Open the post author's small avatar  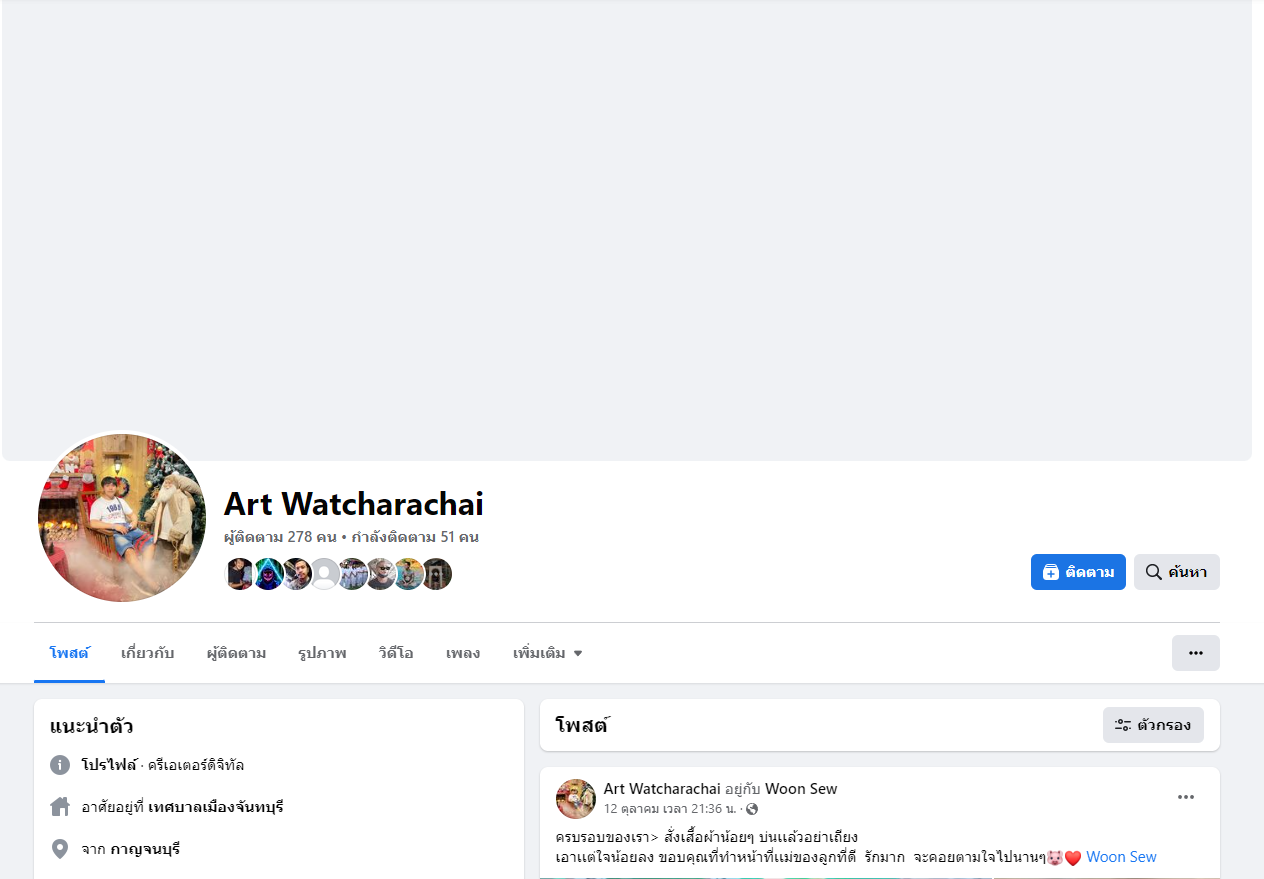[x=576, y=799]
